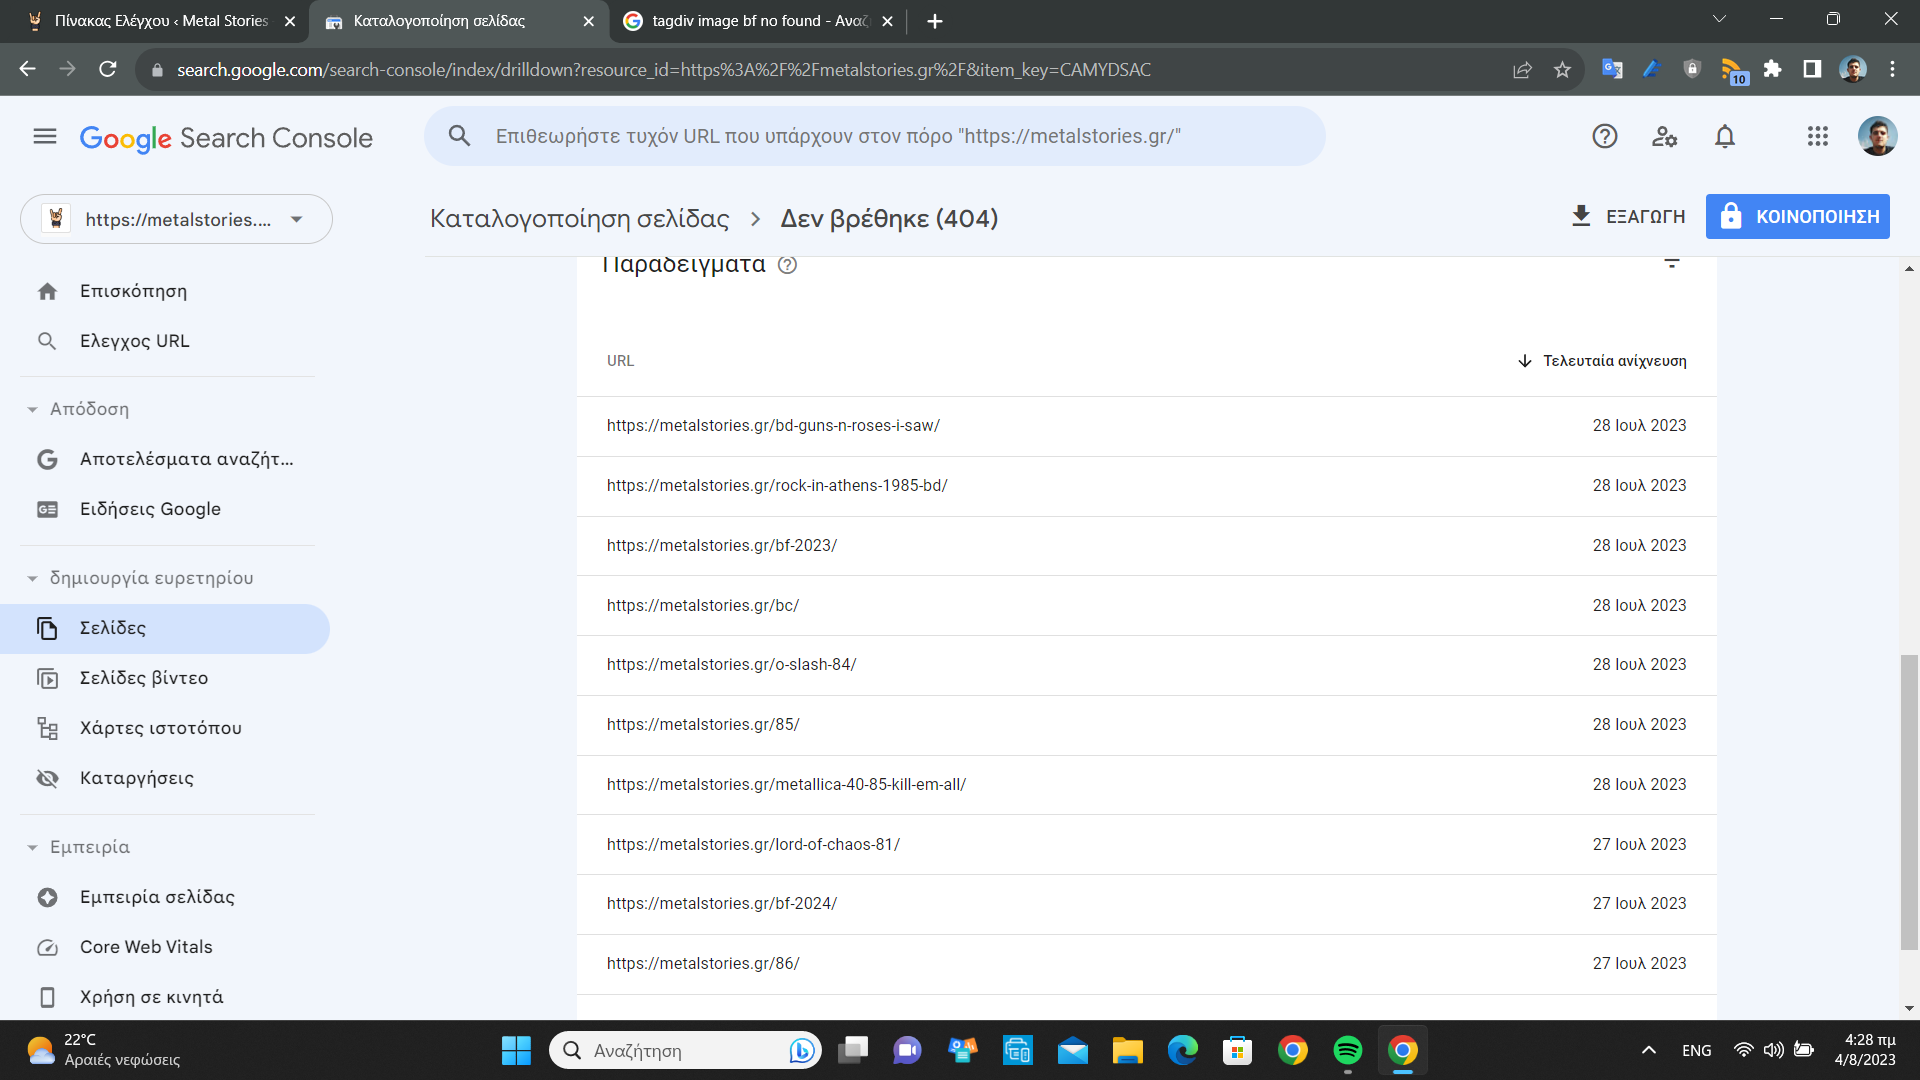Switch to the tagdiv Google search tab
1920x1080 pixels.
[x=757, y=21]
